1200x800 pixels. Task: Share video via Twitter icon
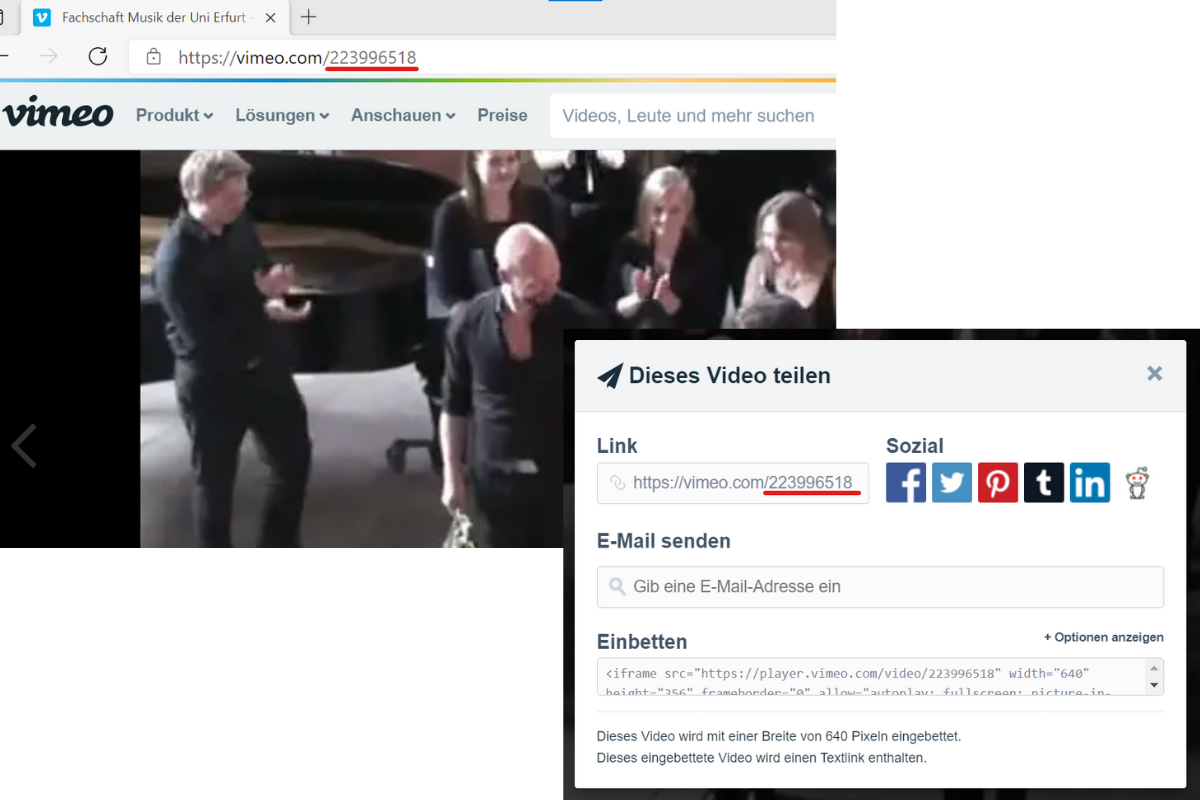coord(952,483)
